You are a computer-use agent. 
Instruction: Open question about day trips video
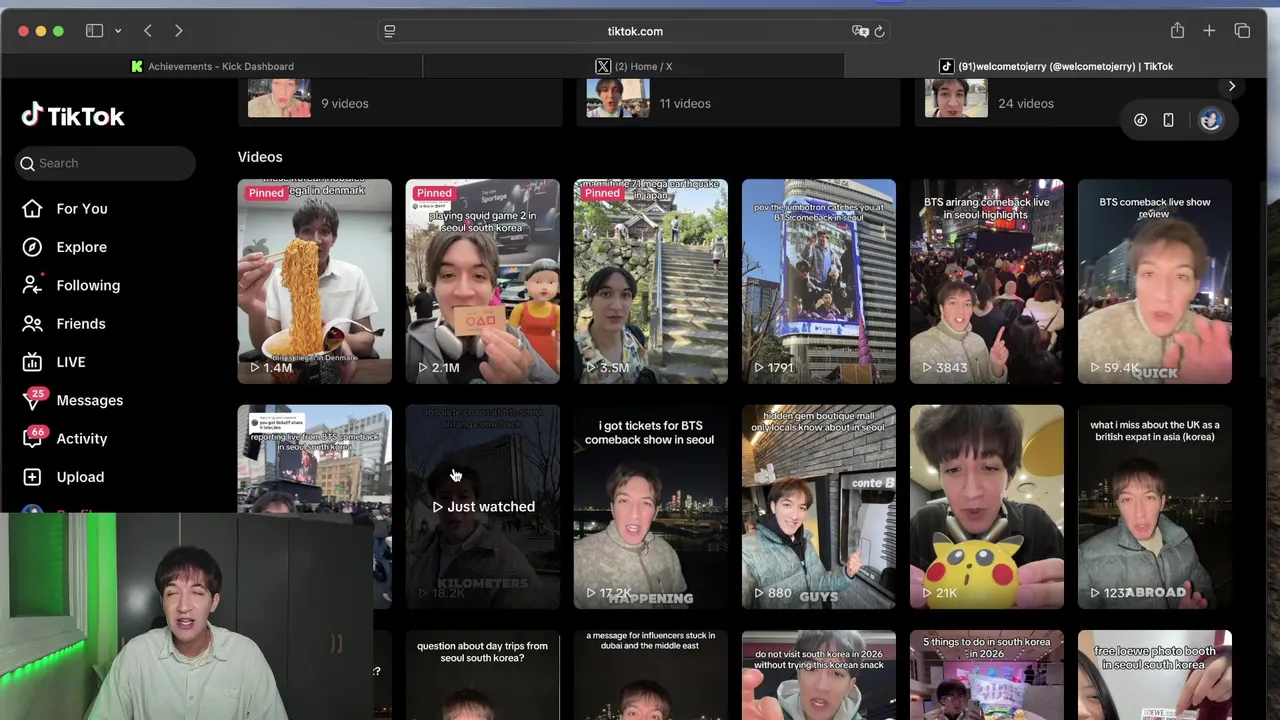point(483,675)
